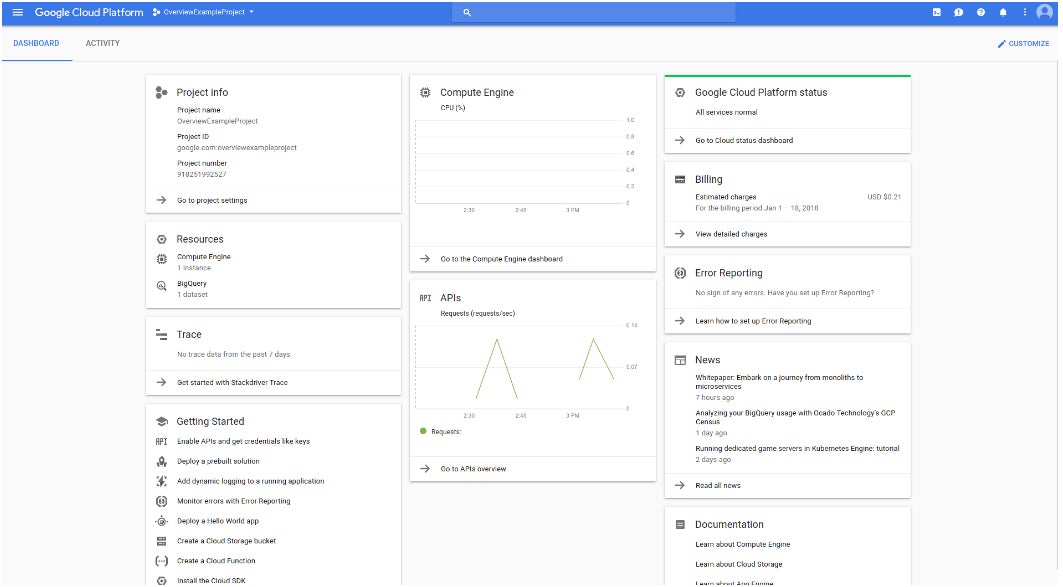Open Analyzing your BigQuery usage news item
This screenshot has height=587, width=1063.
coord(795,418)
